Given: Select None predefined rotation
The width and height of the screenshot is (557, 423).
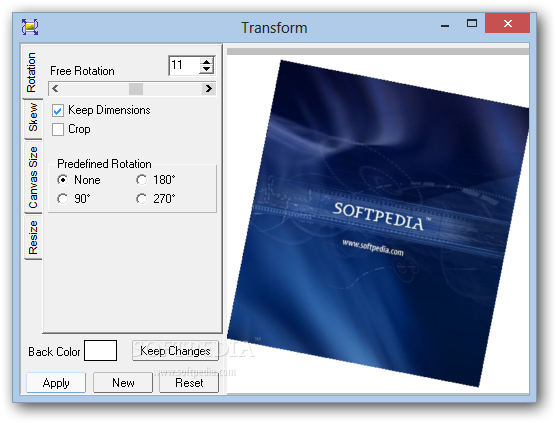Looking at the screenshot, I should point(63,180).
